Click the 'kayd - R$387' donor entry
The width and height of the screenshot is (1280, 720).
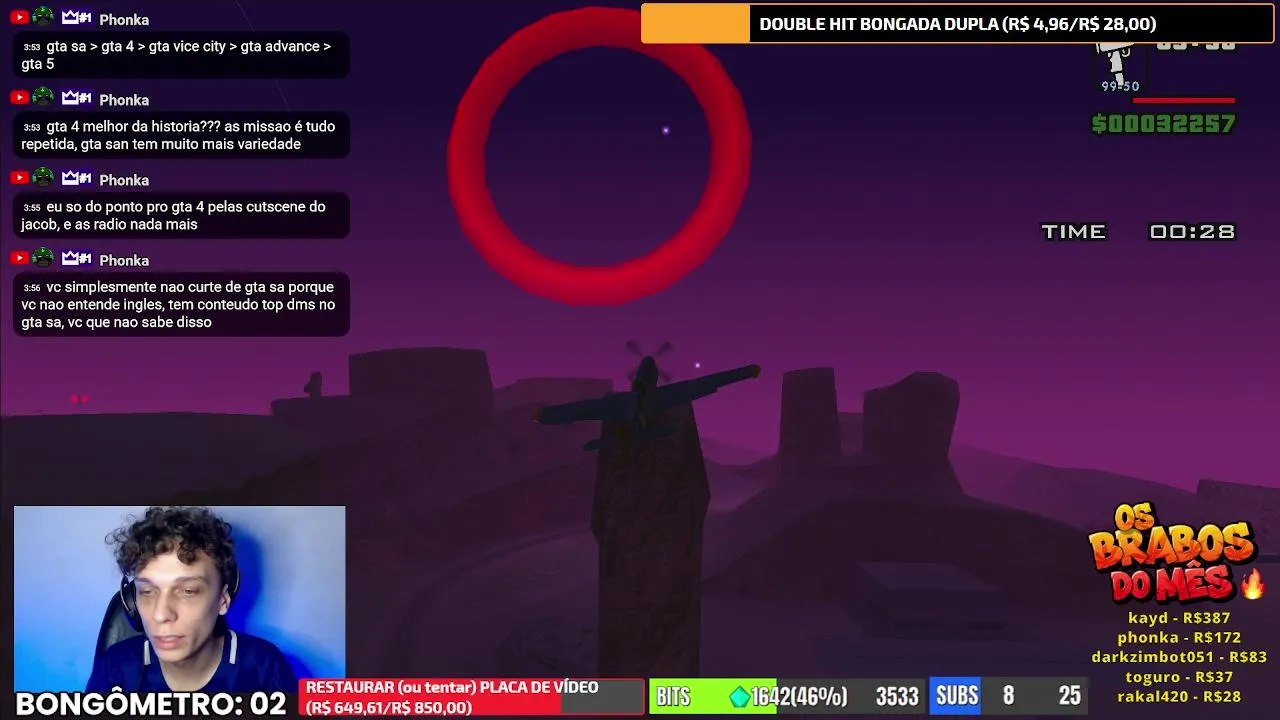(x=1179, y=618)
